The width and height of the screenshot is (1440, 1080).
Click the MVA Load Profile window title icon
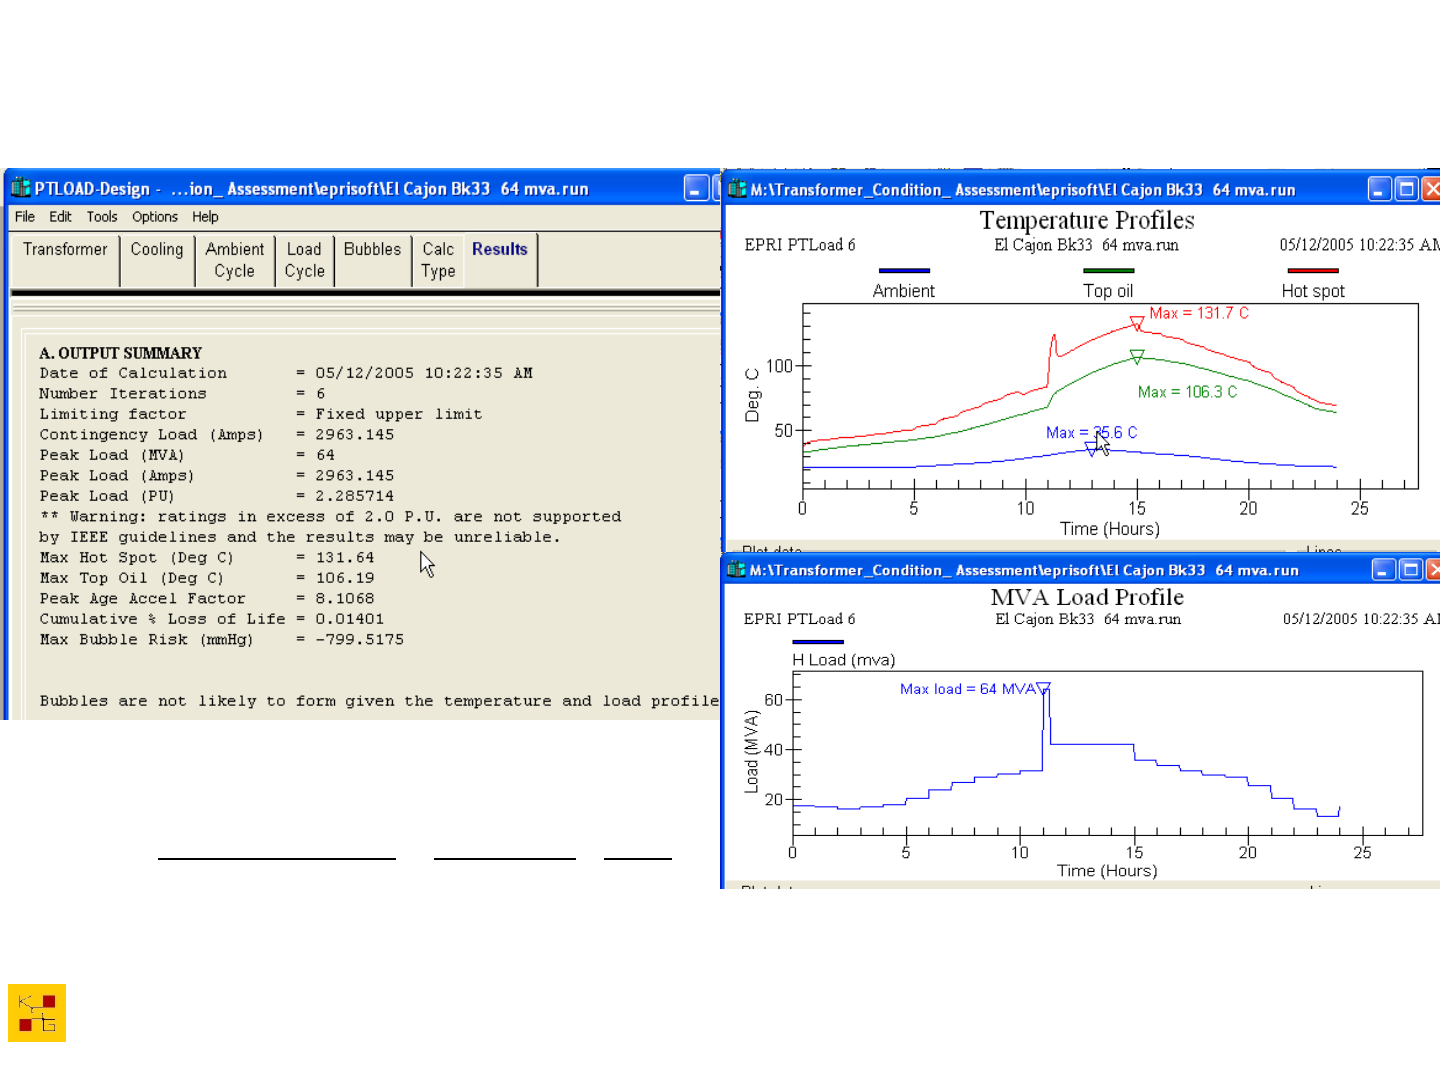(x=737, y=570)
